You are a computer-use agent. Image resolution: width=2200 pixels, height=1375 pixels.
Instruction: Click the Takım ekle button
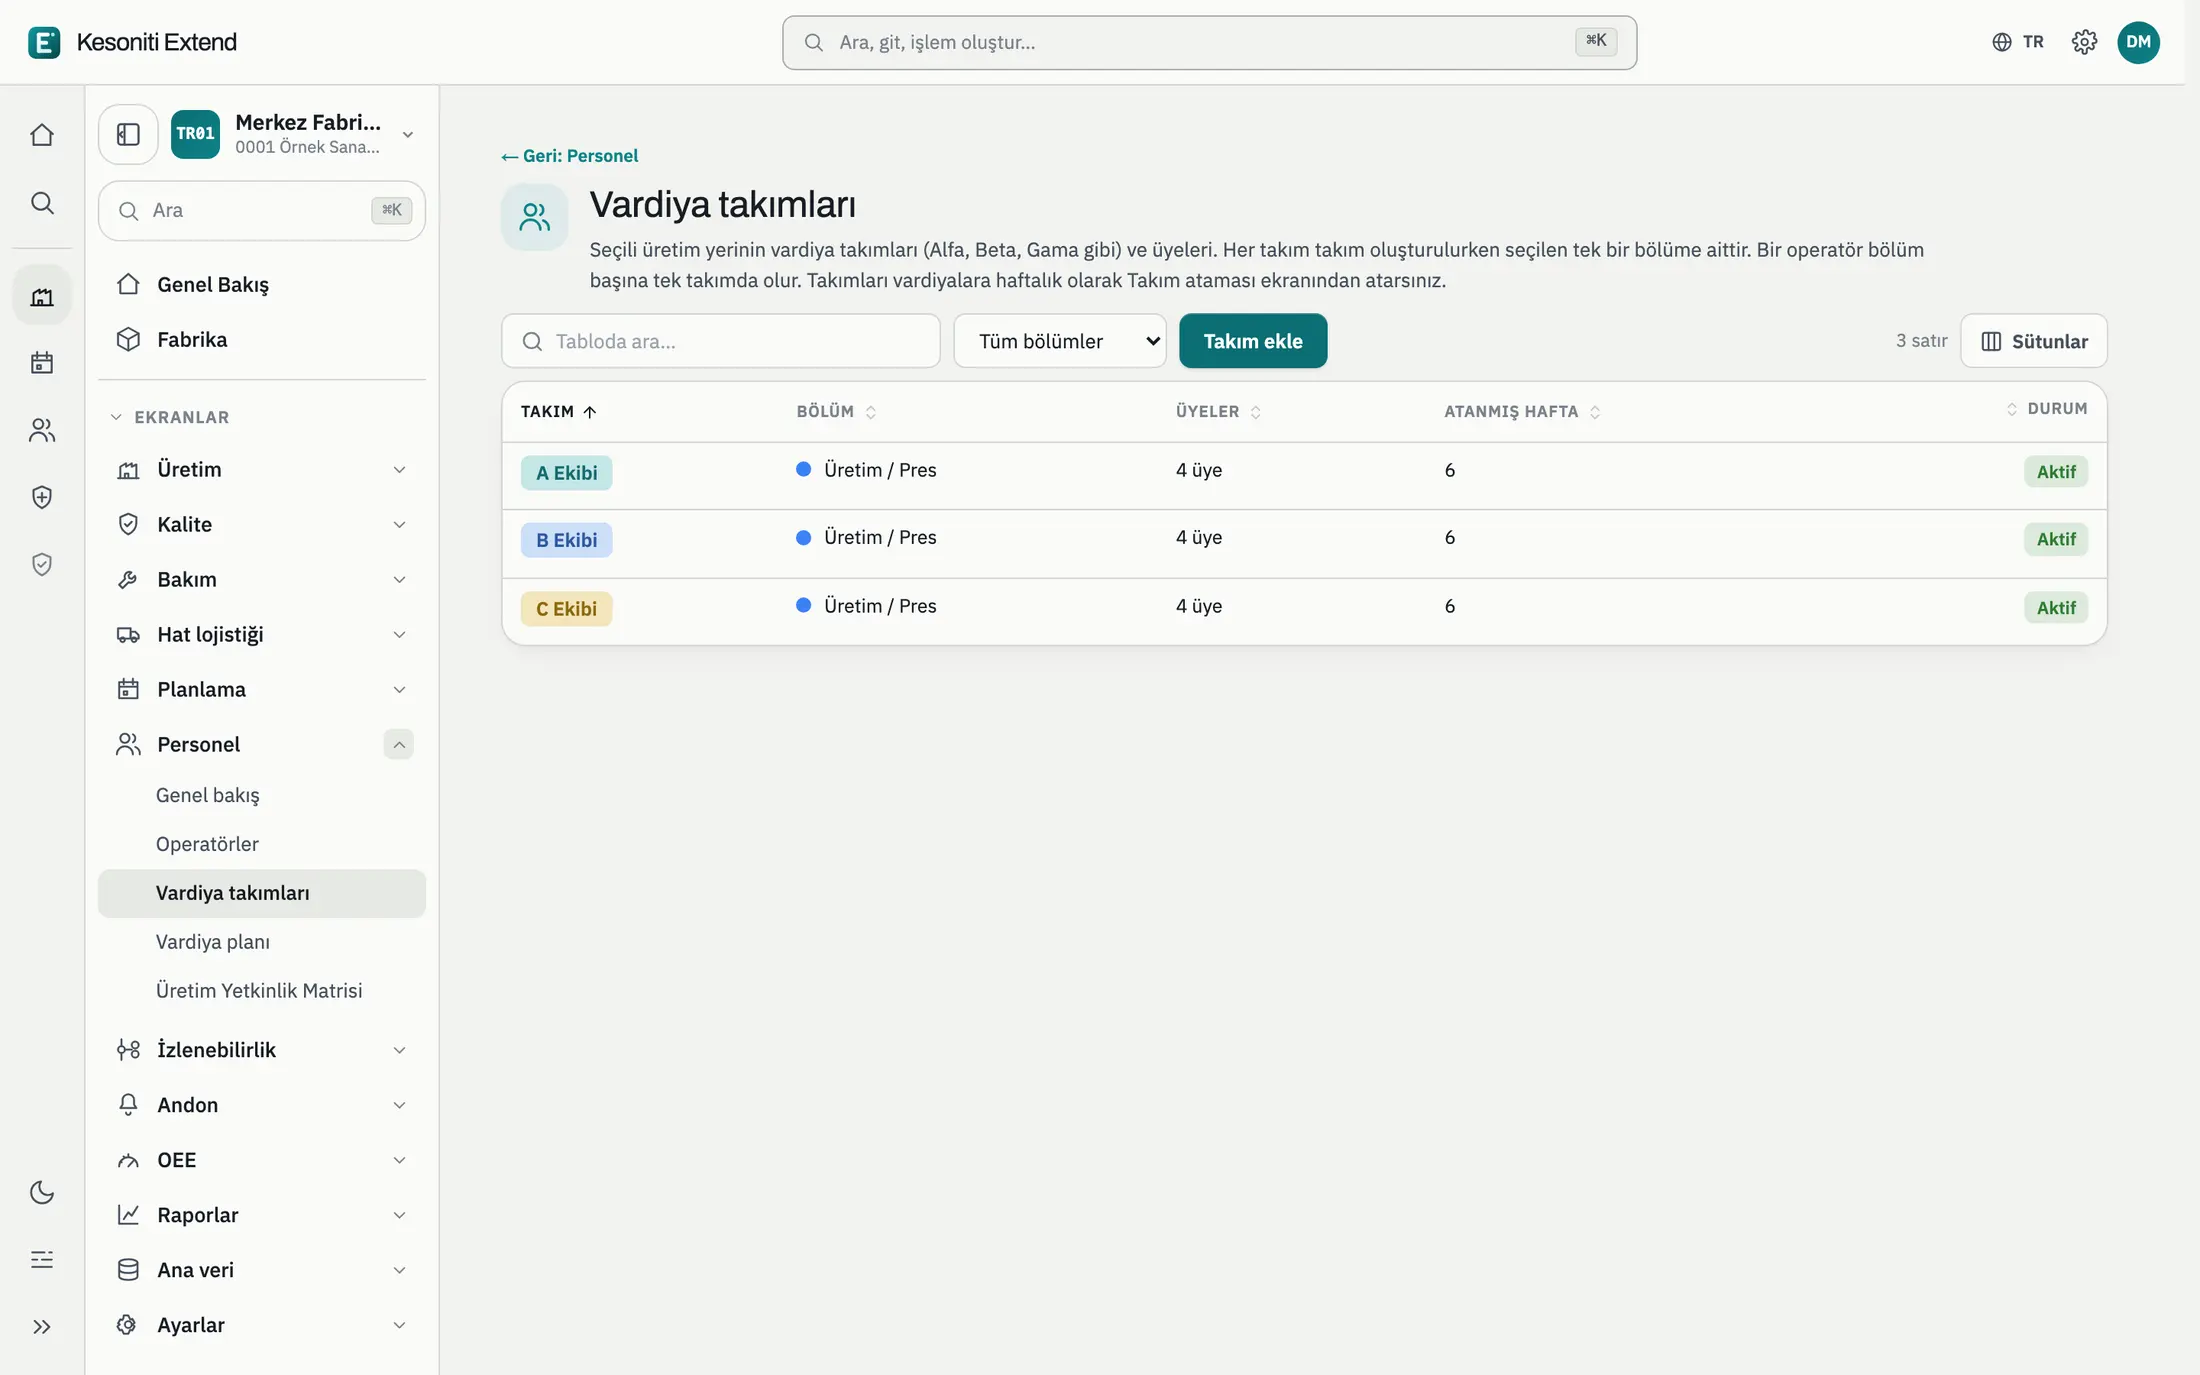(x=1253, y=341)
